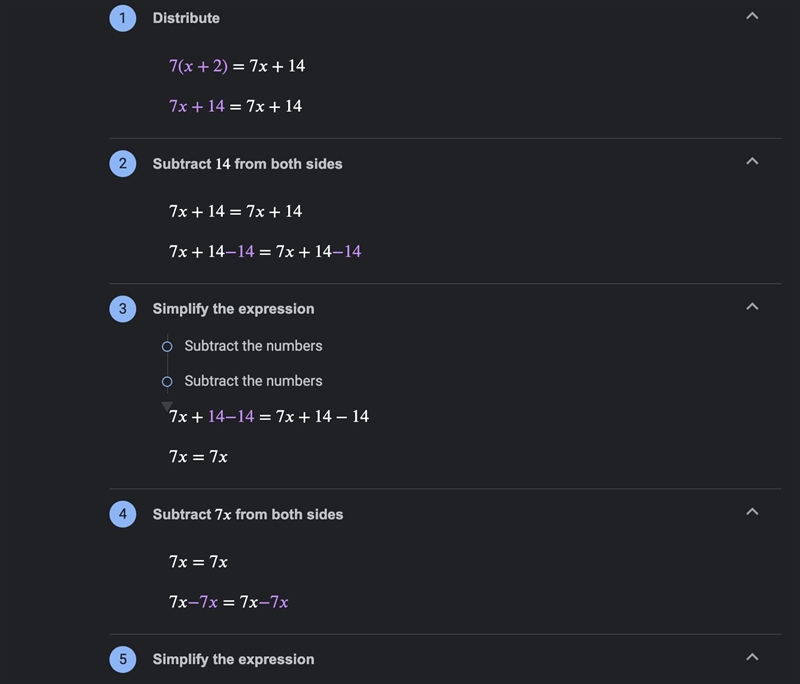Collapse the Subtract 7x from both sides chevron
800x684 pixels.
pos(752,512)
